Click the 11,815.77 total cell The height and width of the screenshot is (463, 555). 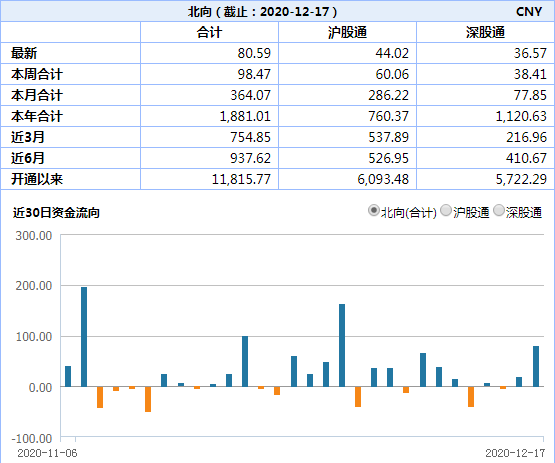[x=241, y=179]
